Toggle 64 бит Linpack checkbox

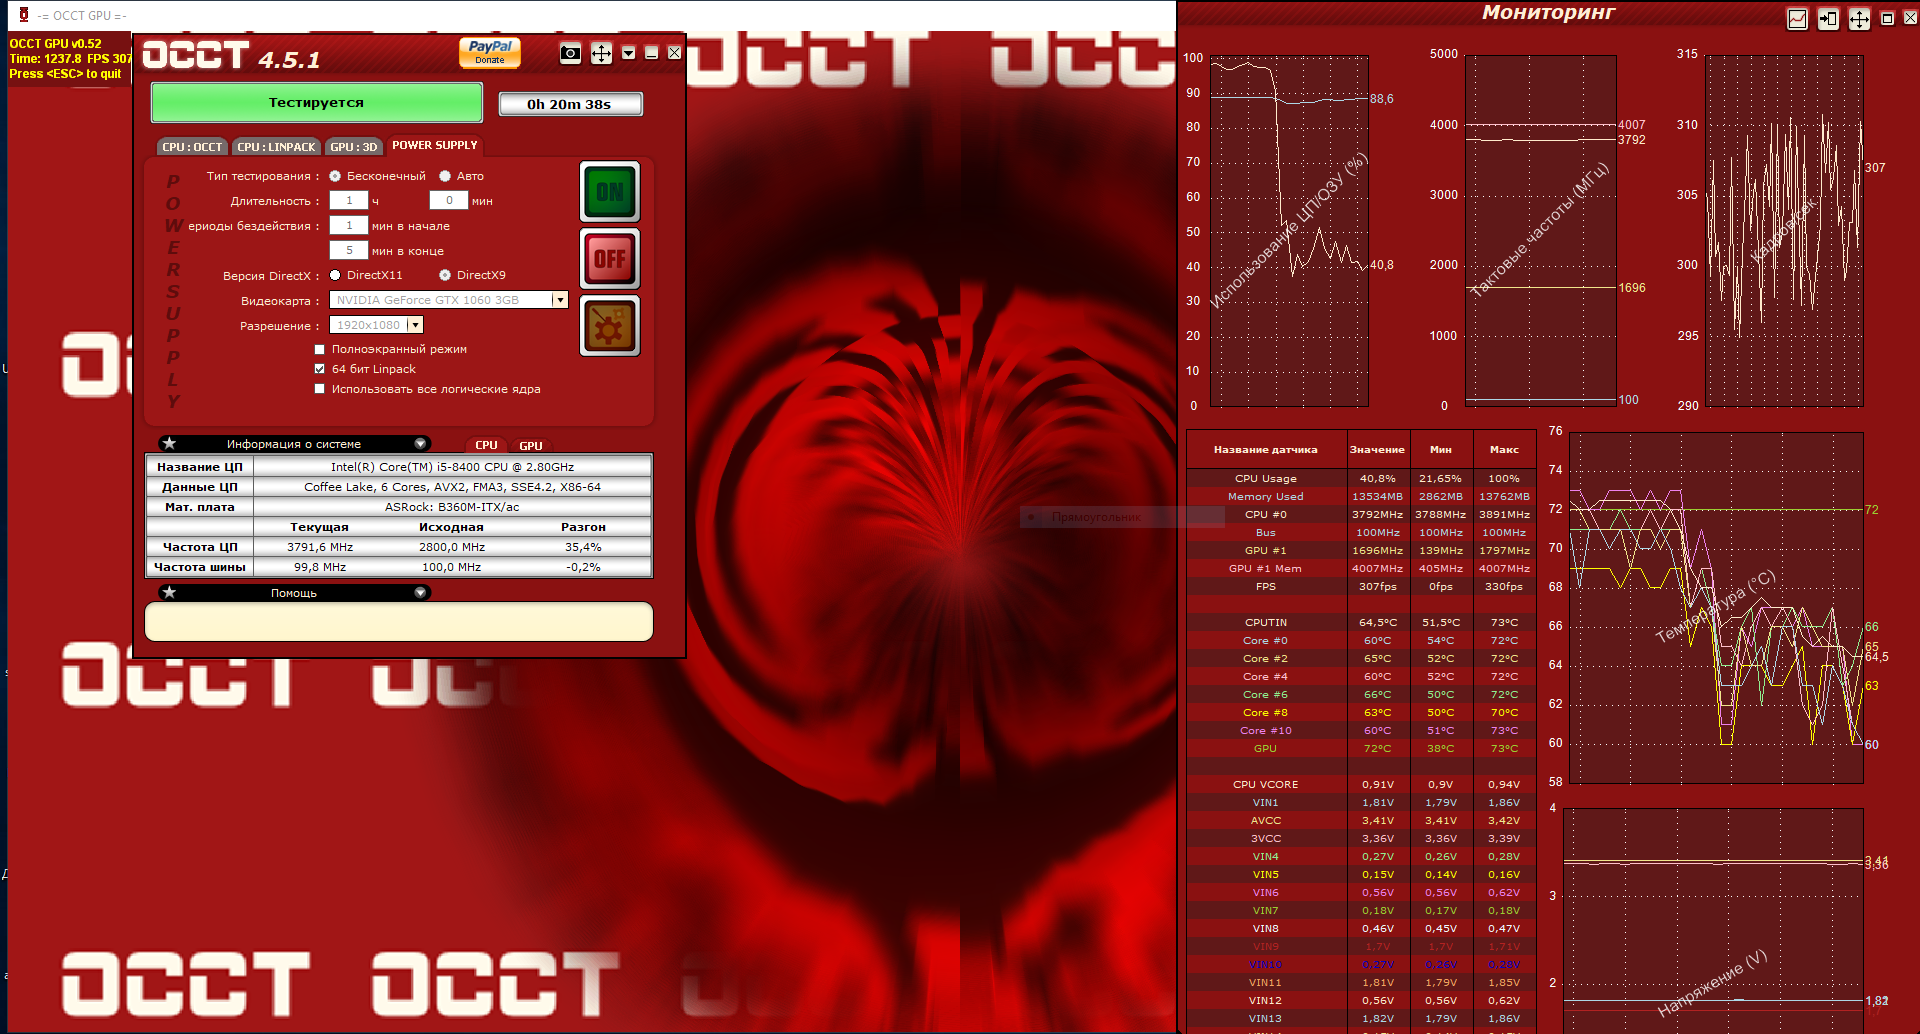click(x=320, y=369)
